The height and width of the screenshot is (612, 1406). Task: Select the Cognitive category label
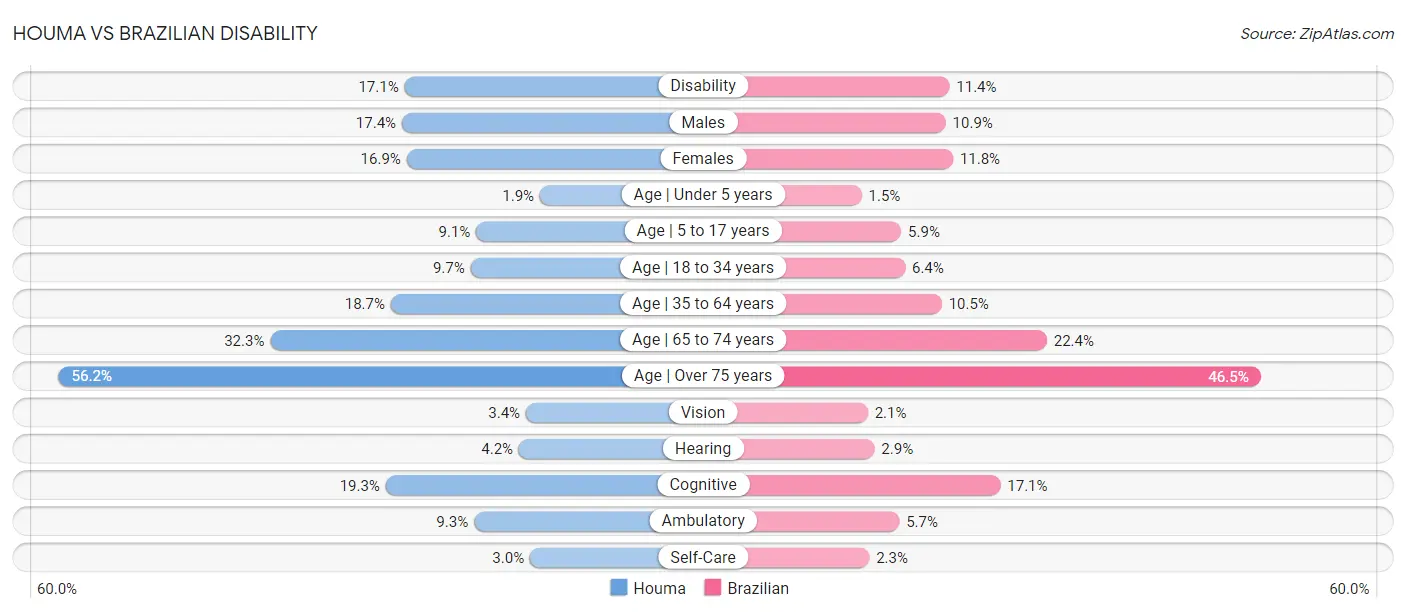click(703, 485)
